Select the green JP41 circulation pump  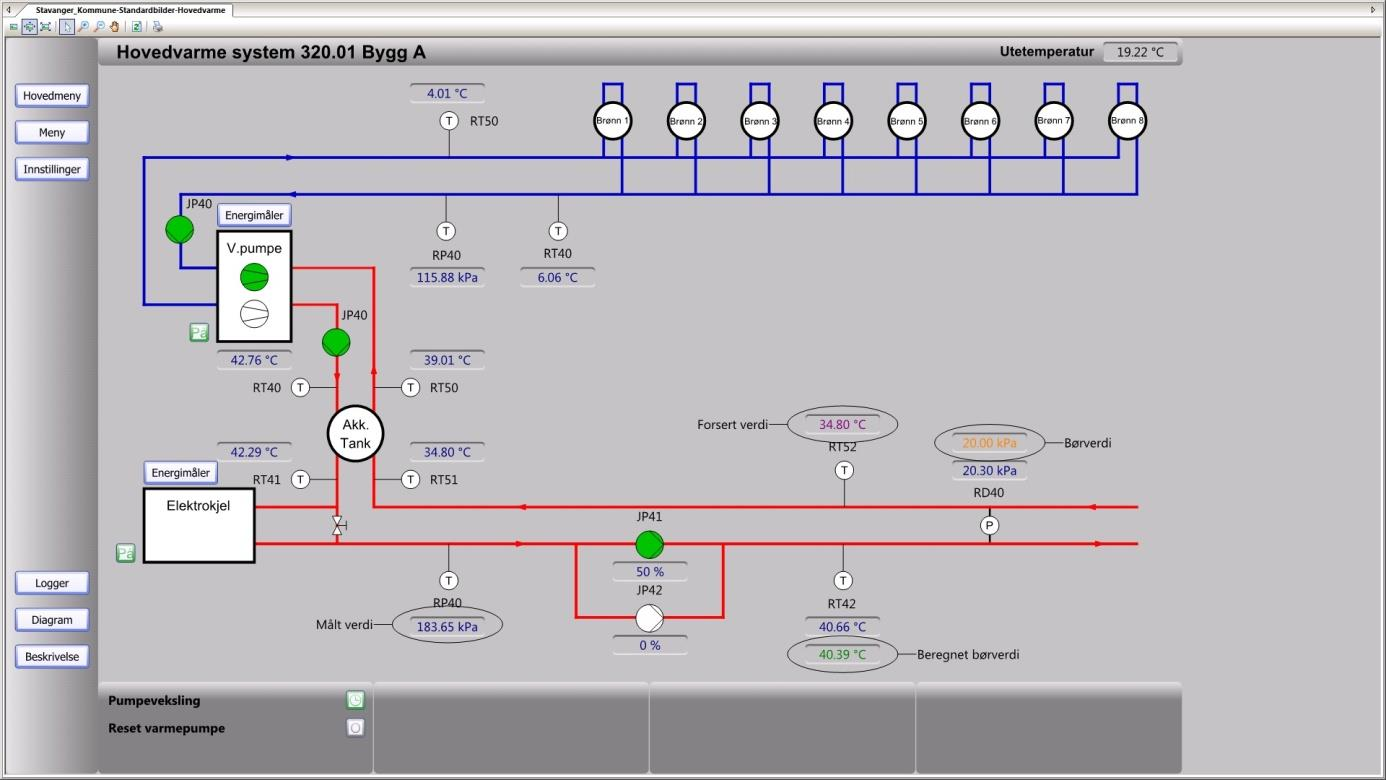649,544
